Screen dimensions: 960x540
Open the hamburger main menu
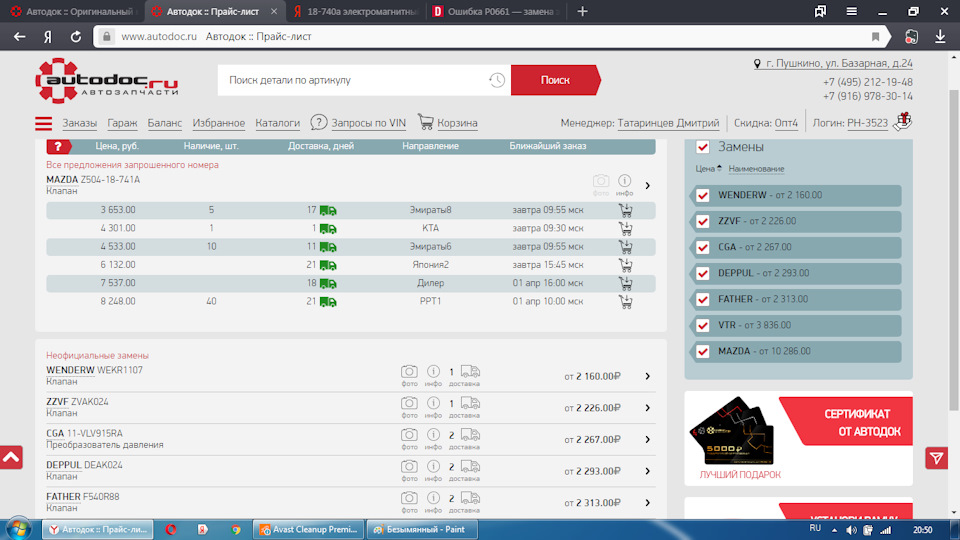pyautogui.click(x=43, y=123)
